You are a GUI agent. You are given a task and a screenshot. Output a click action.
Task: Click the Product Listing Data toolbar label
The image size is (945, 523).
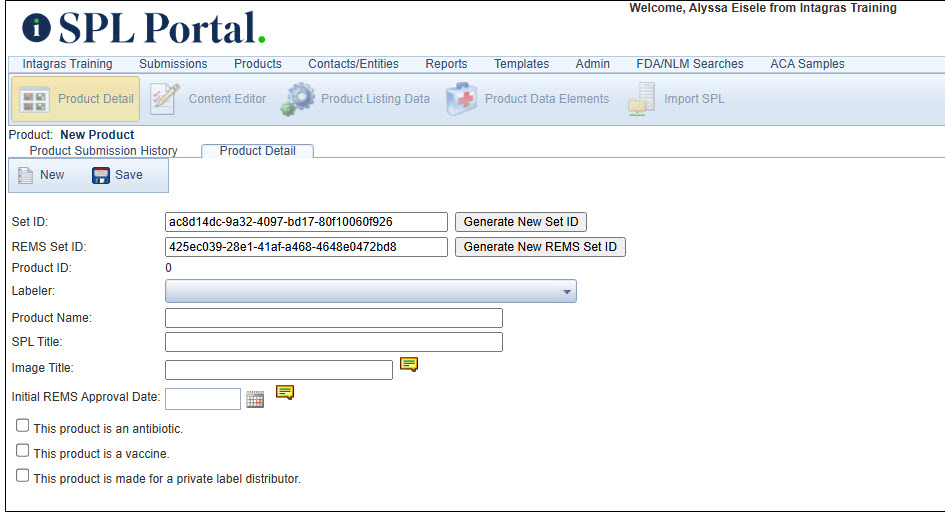[375, 99]
